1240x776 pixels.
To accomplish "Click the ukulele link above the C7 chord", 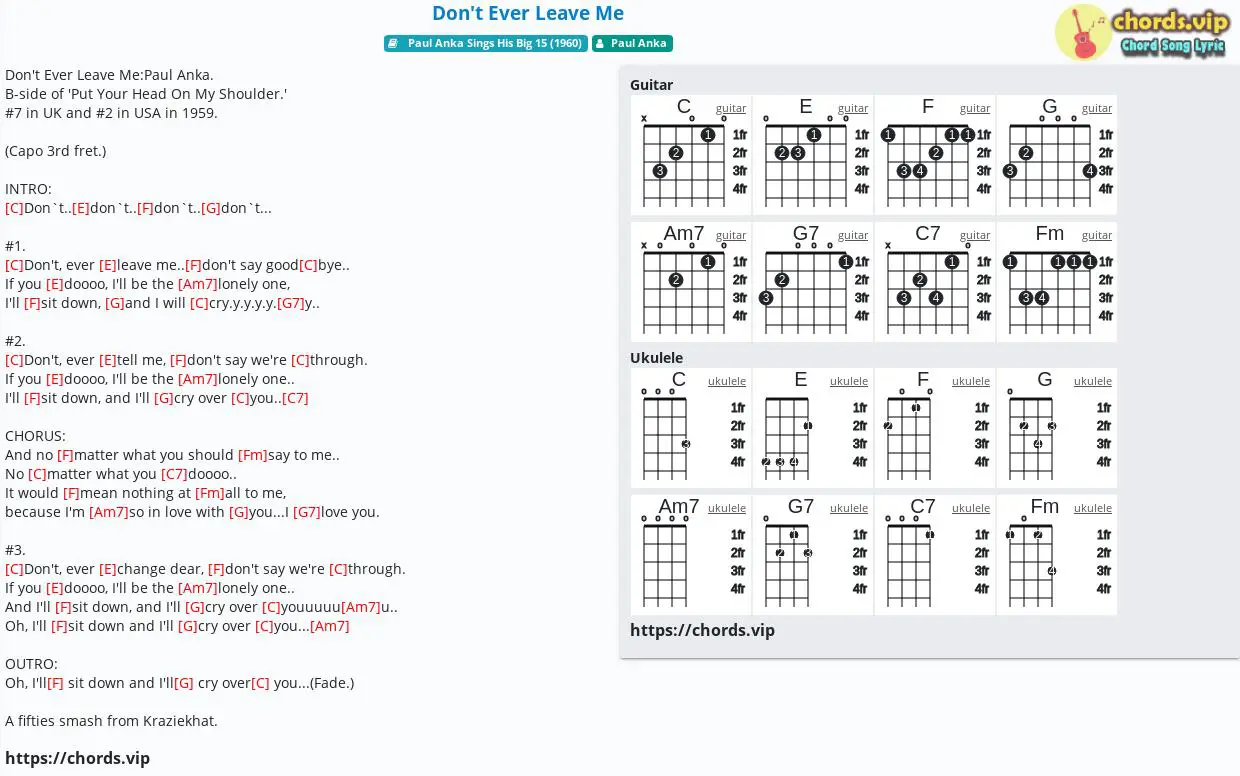I will (x=971, y=508).
